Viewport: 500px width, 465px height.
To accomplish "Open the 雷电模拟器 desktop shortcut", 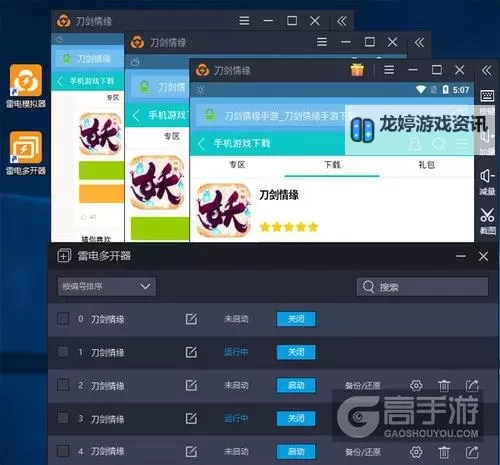I will tap(26, 86).
